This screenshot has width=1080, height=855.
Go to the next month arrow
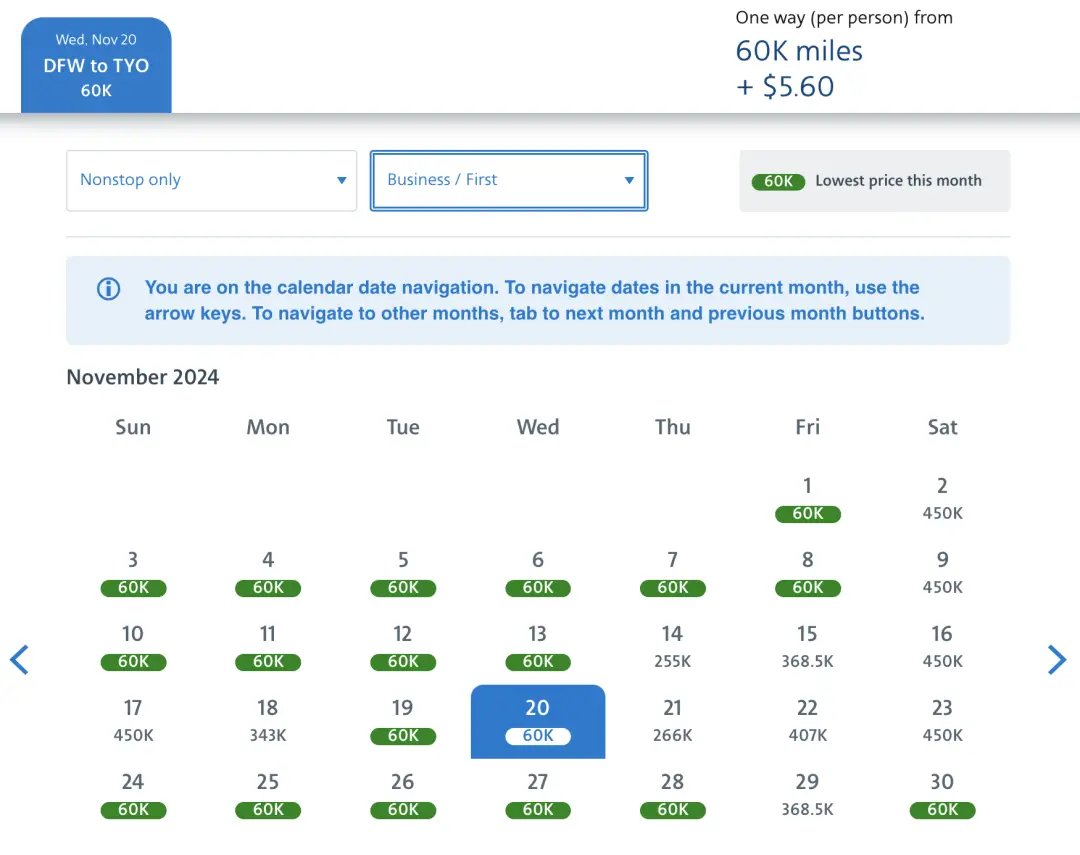point(1057,660)
